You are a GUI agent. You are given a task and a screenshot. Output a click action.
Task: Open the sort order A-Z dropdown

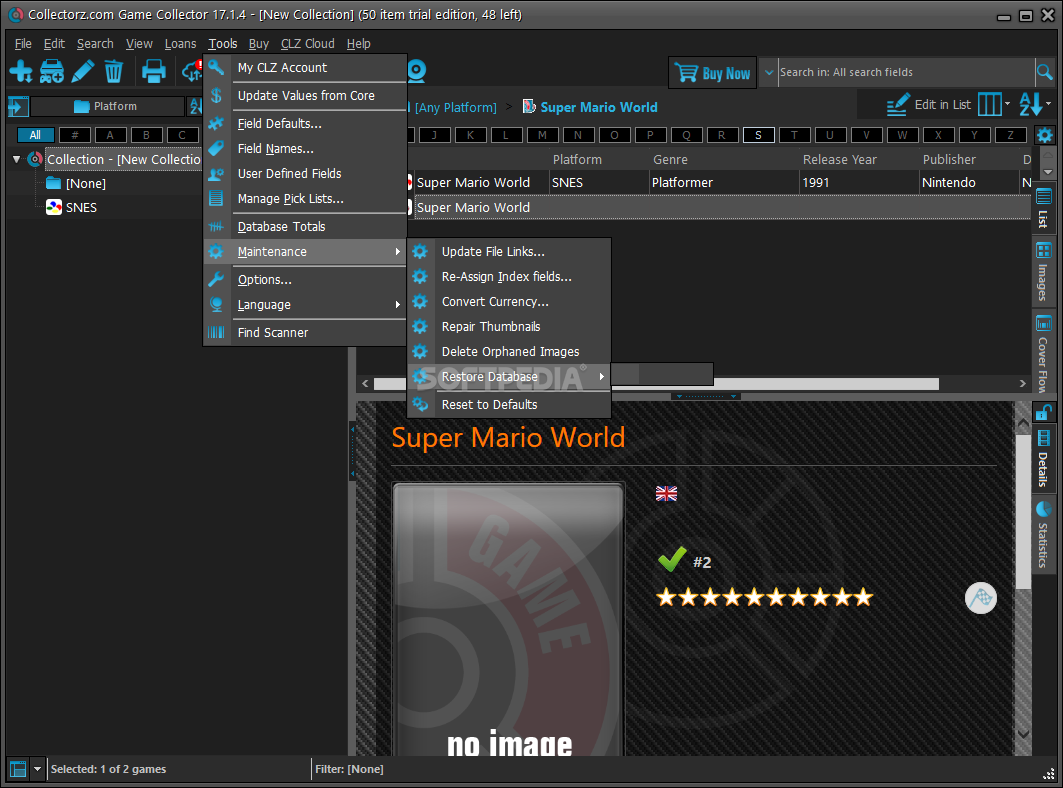[x=1035, y=104]
